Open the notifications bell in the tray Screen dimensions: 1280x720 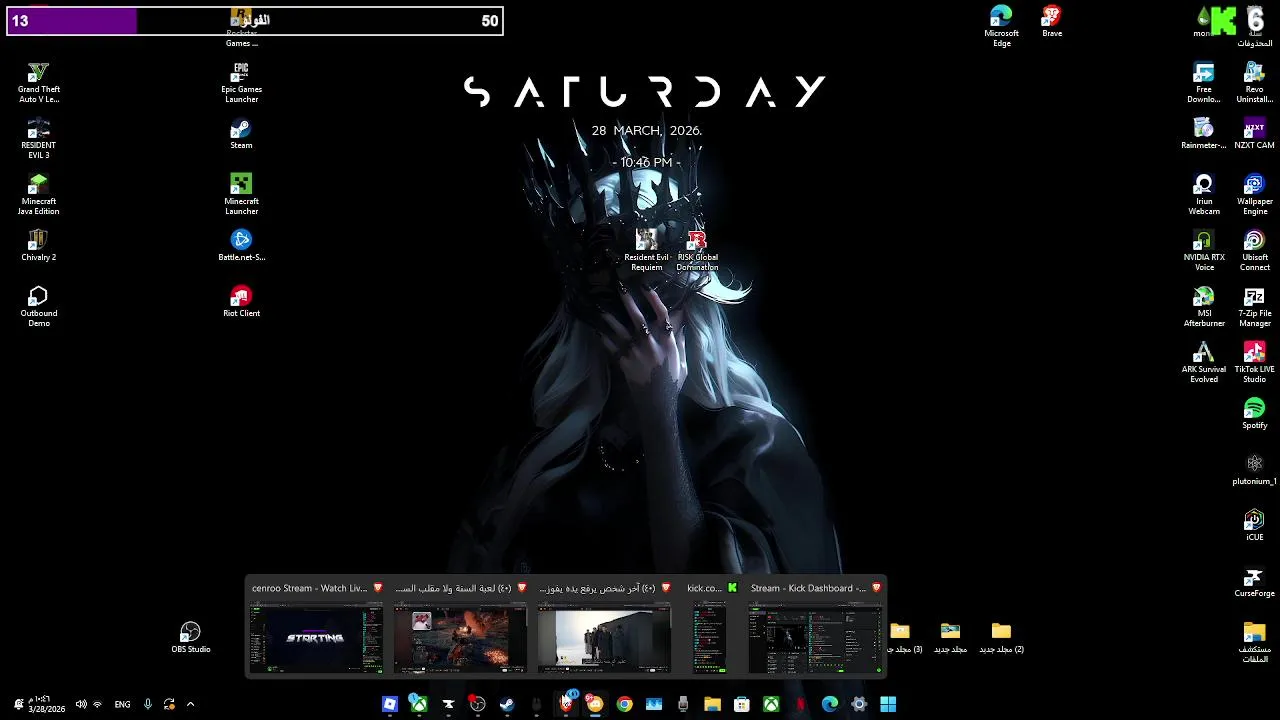[x=18, y=704]
